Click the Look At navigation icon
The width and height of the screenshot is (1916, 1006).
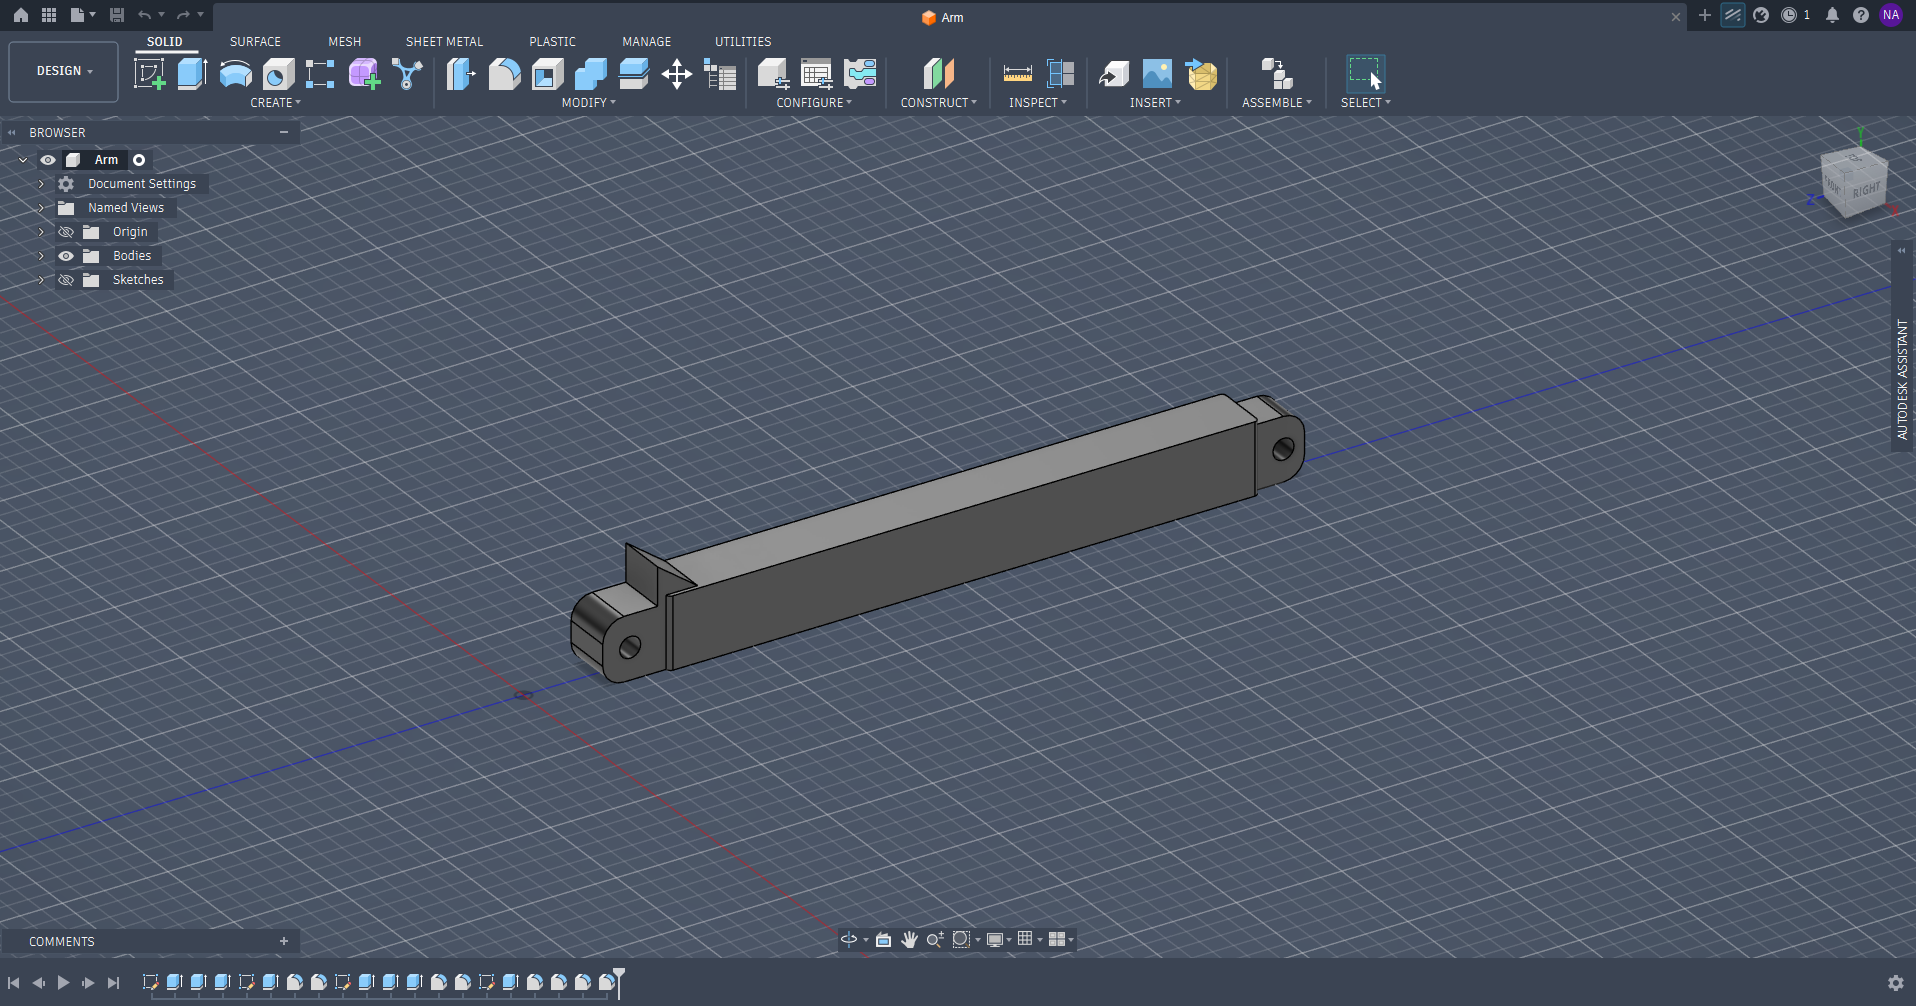pos(883,939)
